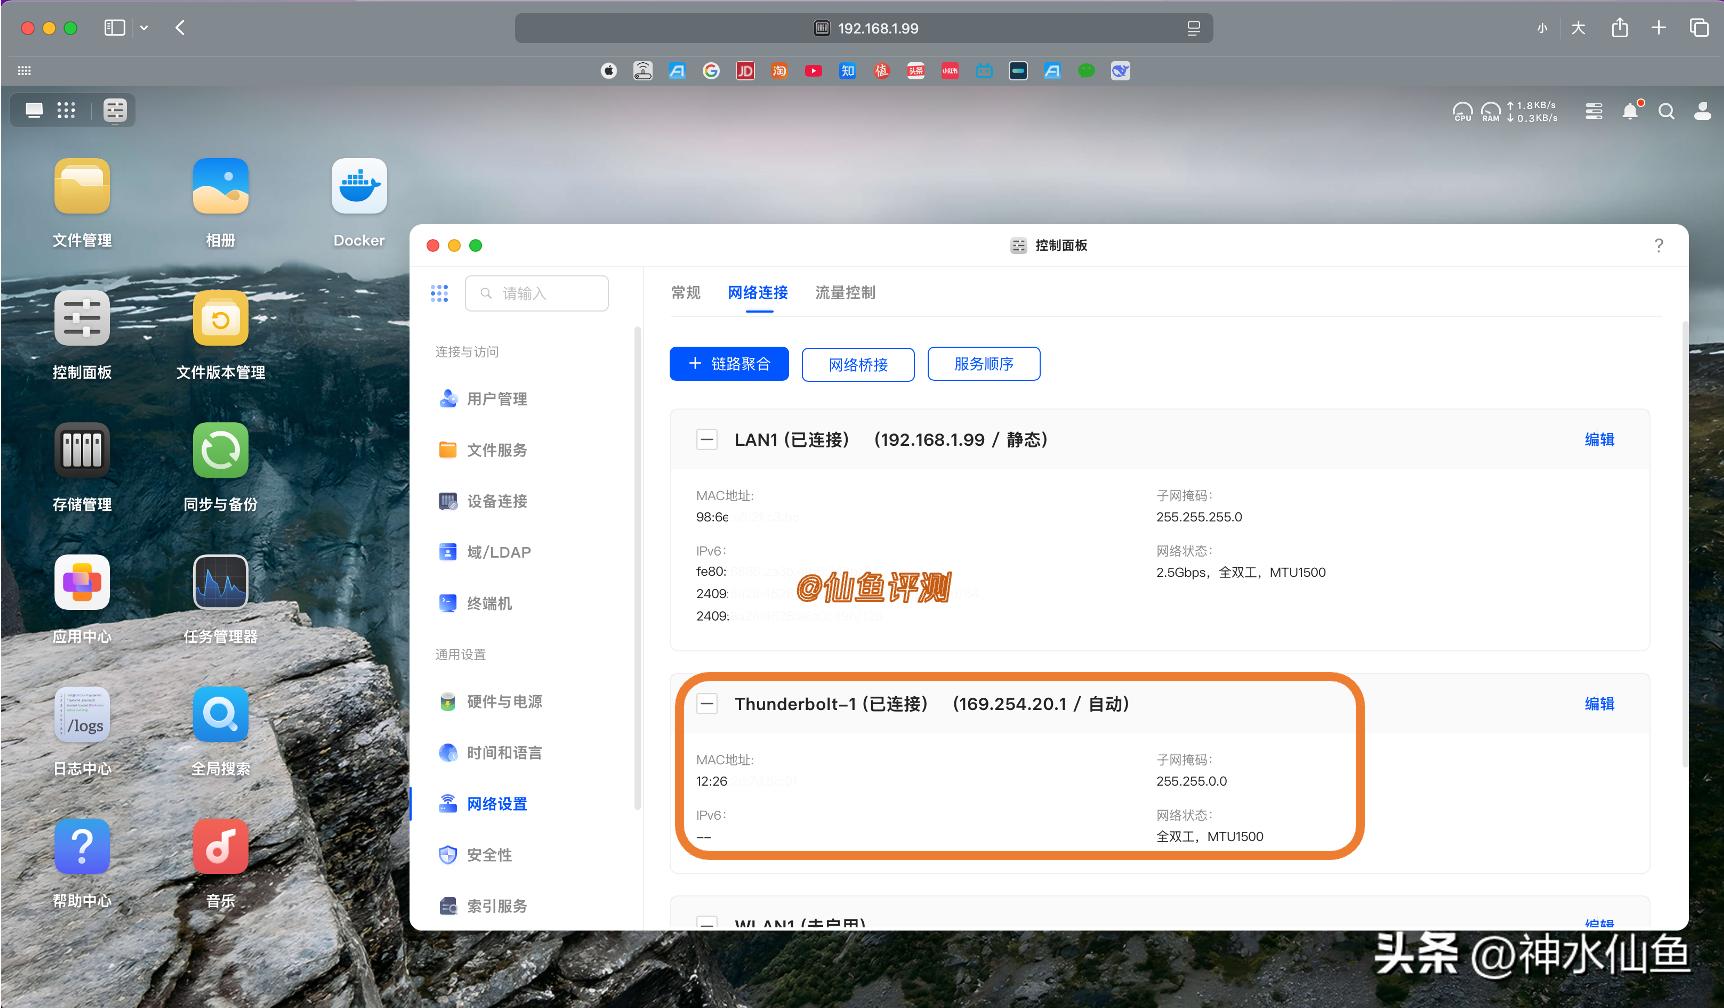
Task: Open the 存储管理 desktop icon
Action: tap(82, 451)
